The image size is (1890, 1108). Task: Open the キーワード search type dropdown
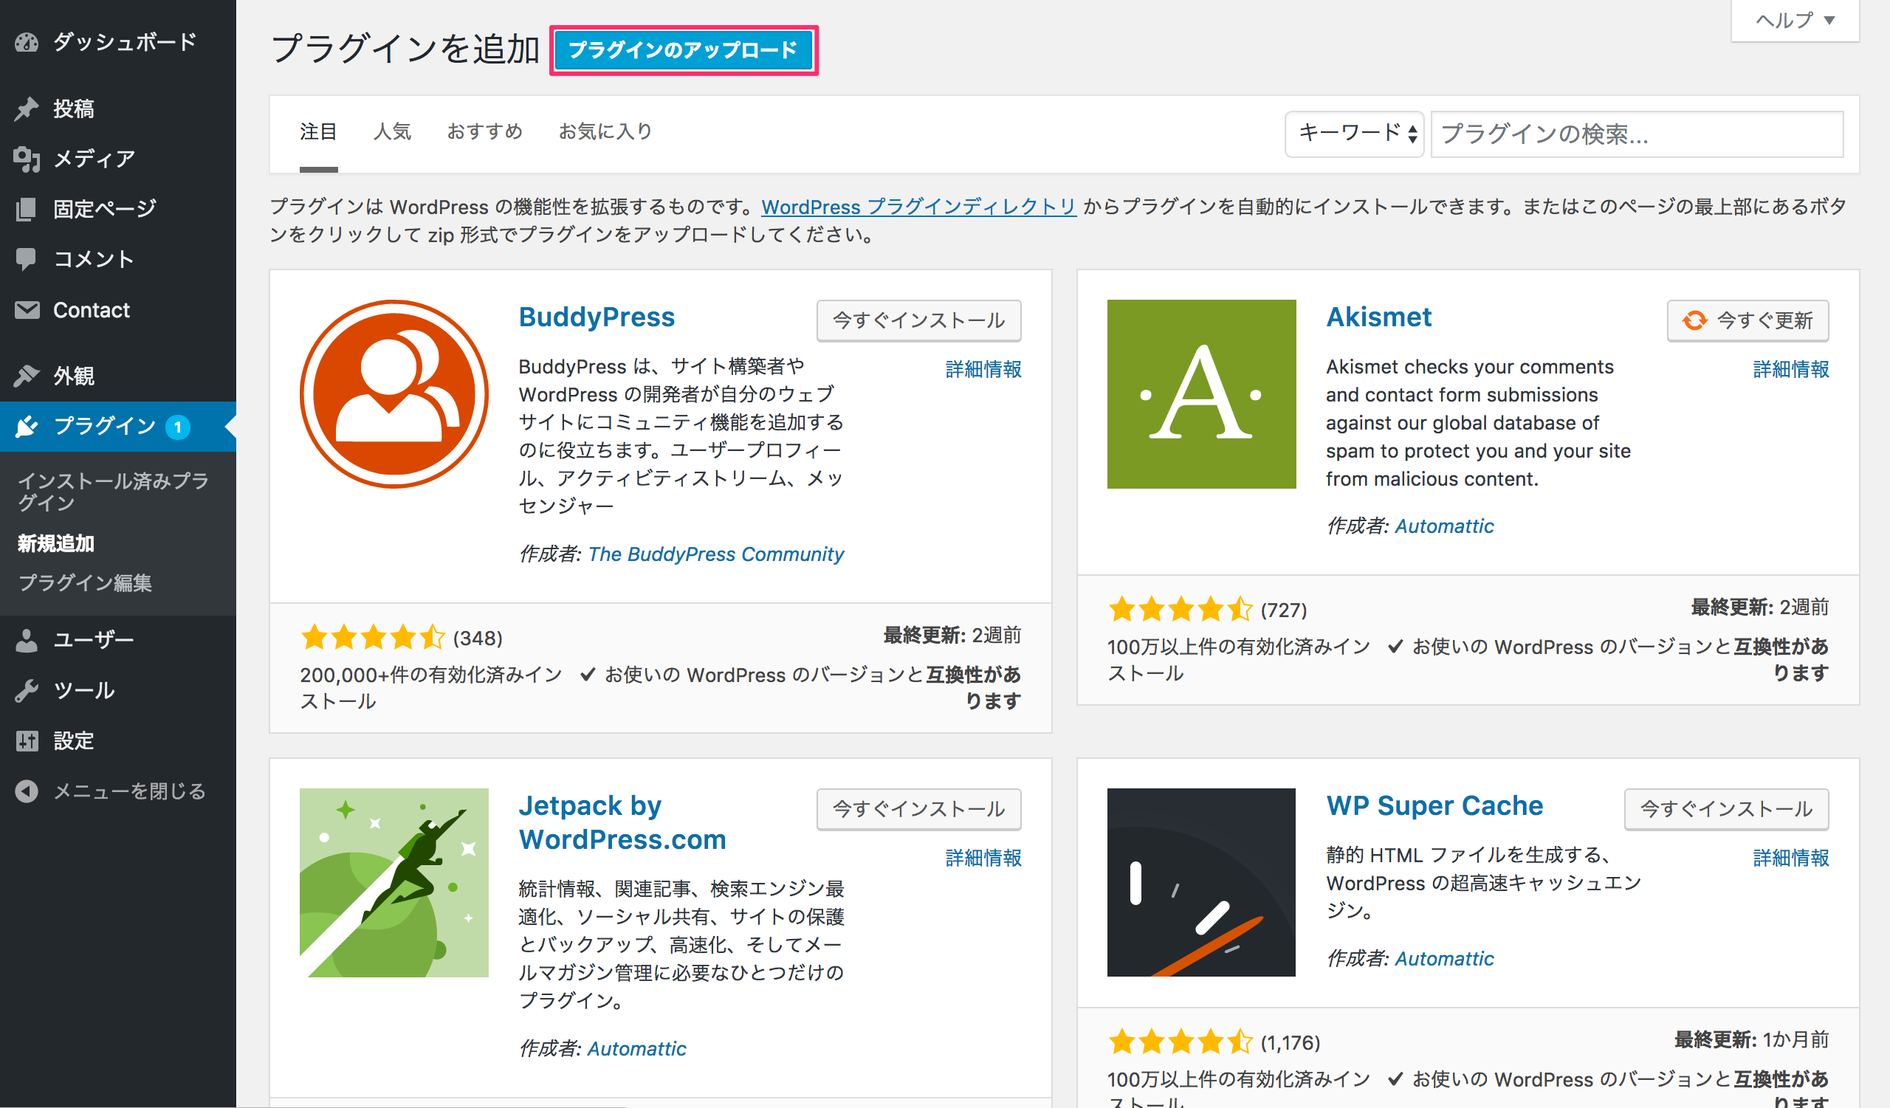pyautogui.click(x=1355, y=134)
